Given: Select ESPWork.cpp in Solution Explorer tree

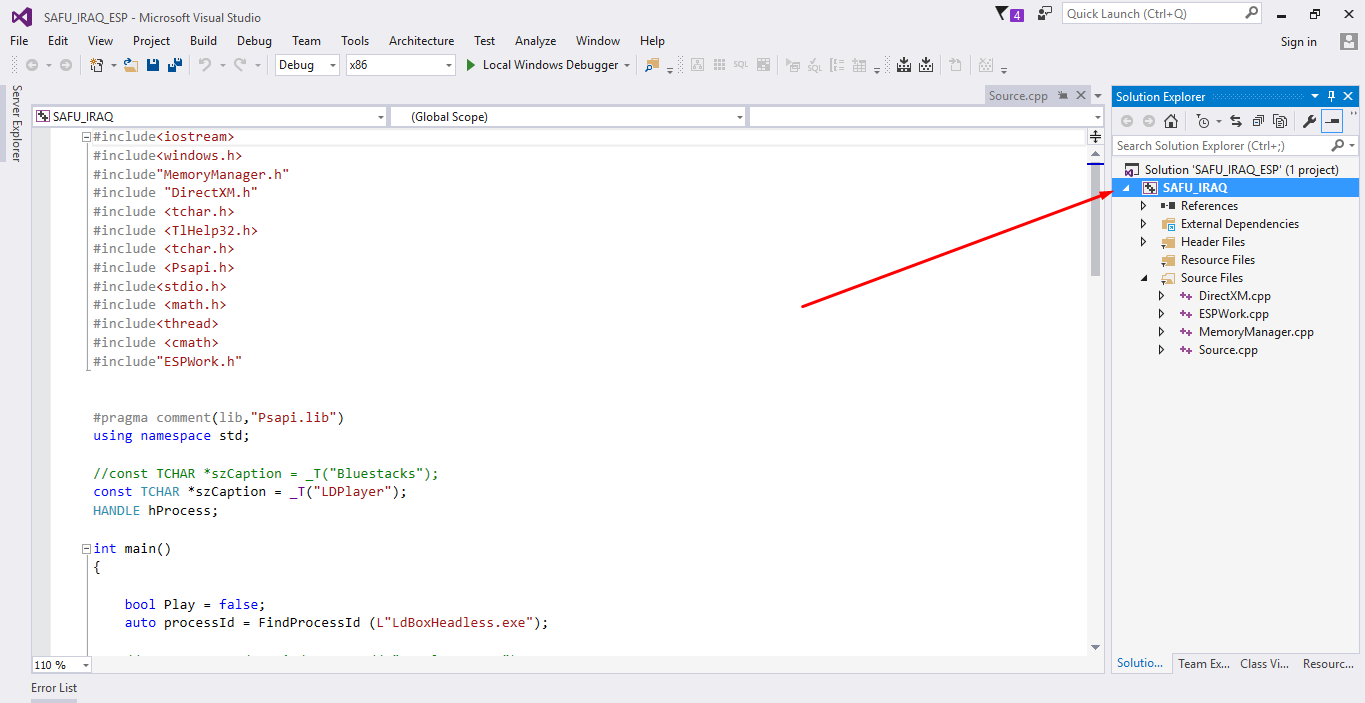Looking at the screenshot, I should 1233,314.
